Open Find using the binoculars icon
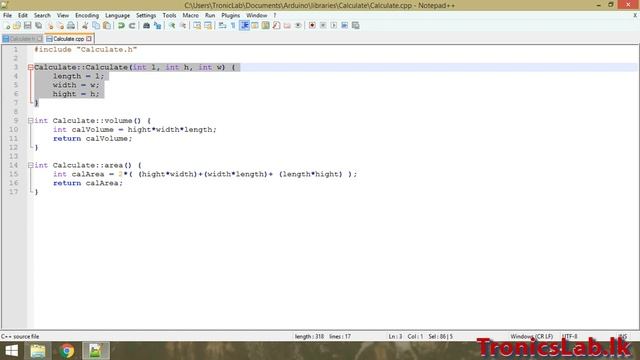 [x=146, y=26]
